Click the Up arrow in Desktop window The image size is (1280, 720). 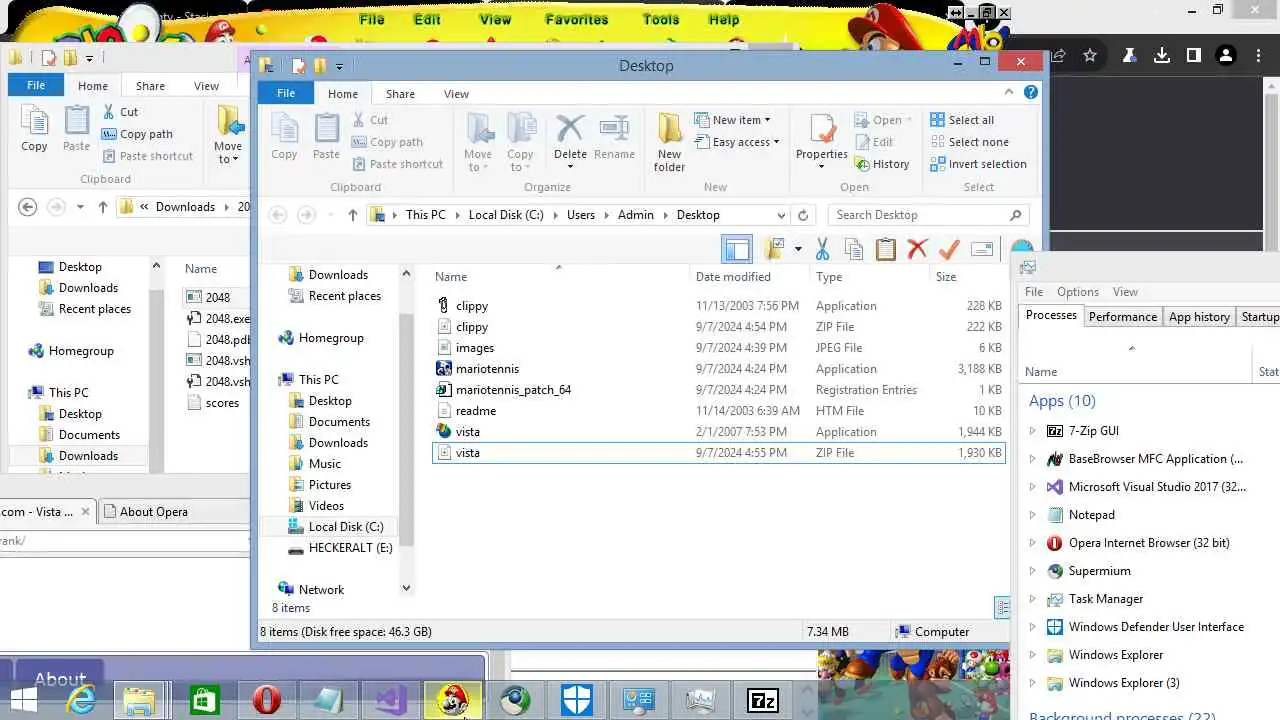[352, 215]
